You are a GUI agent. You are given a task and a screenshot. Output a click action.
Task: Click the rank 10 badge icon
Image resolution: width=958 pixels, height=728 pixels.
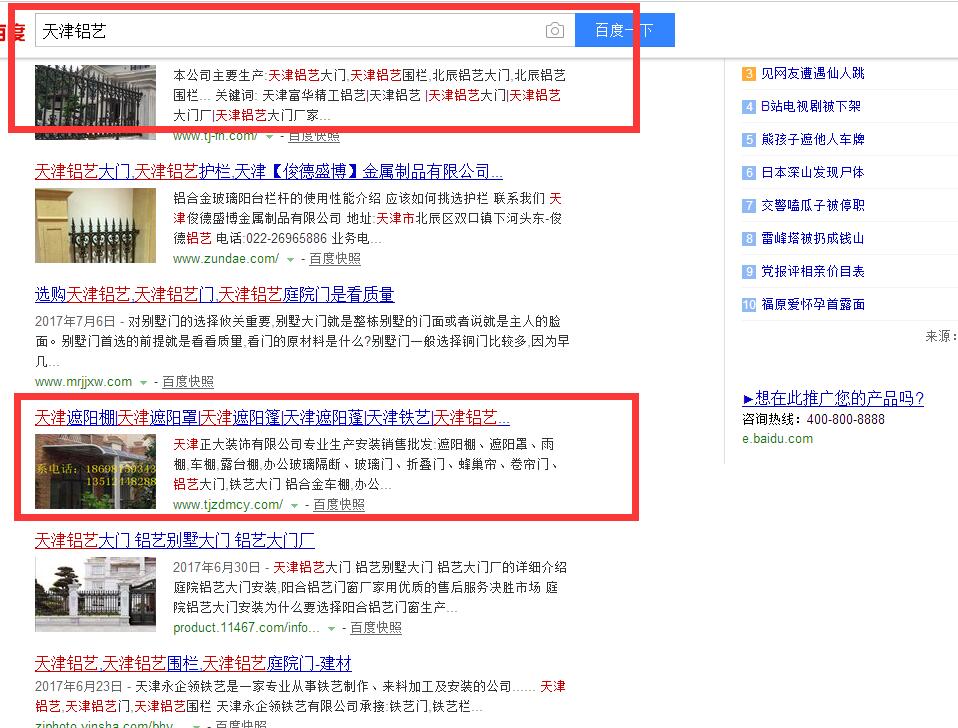pyautogui.click(x=749, y=305)
